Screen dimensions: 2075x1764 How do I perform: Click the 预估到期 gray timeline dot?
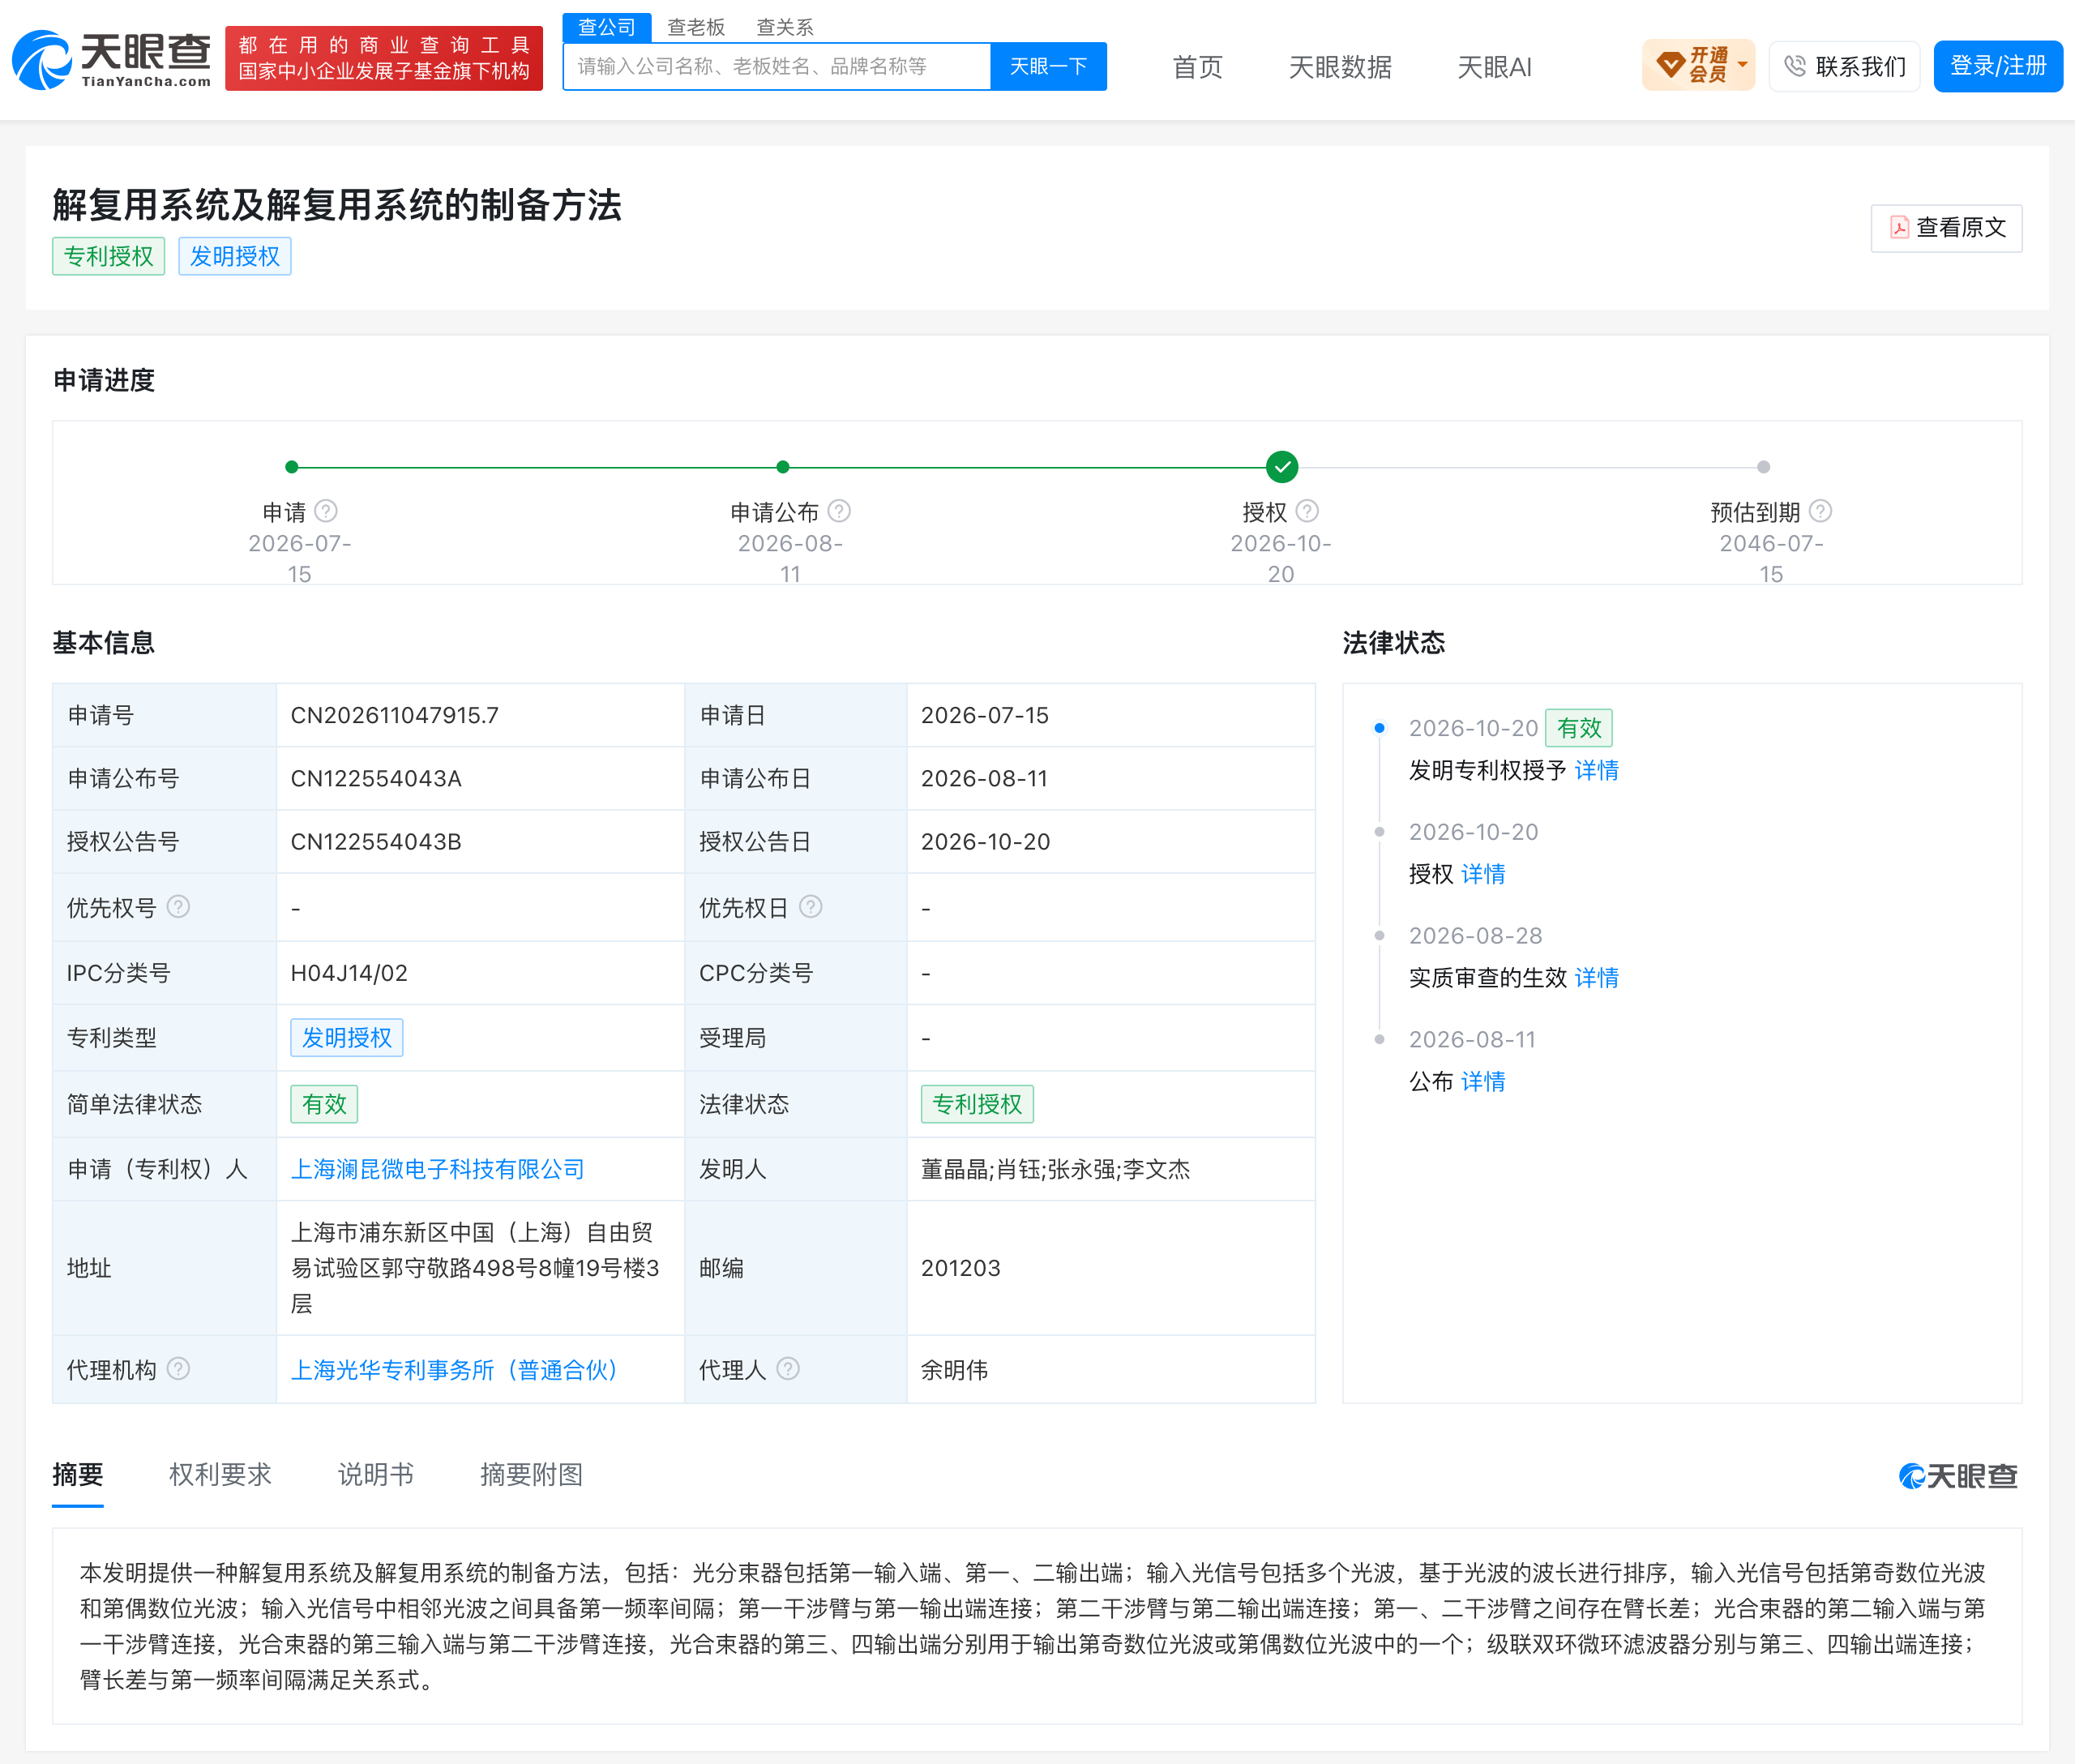click(1764, 467)
